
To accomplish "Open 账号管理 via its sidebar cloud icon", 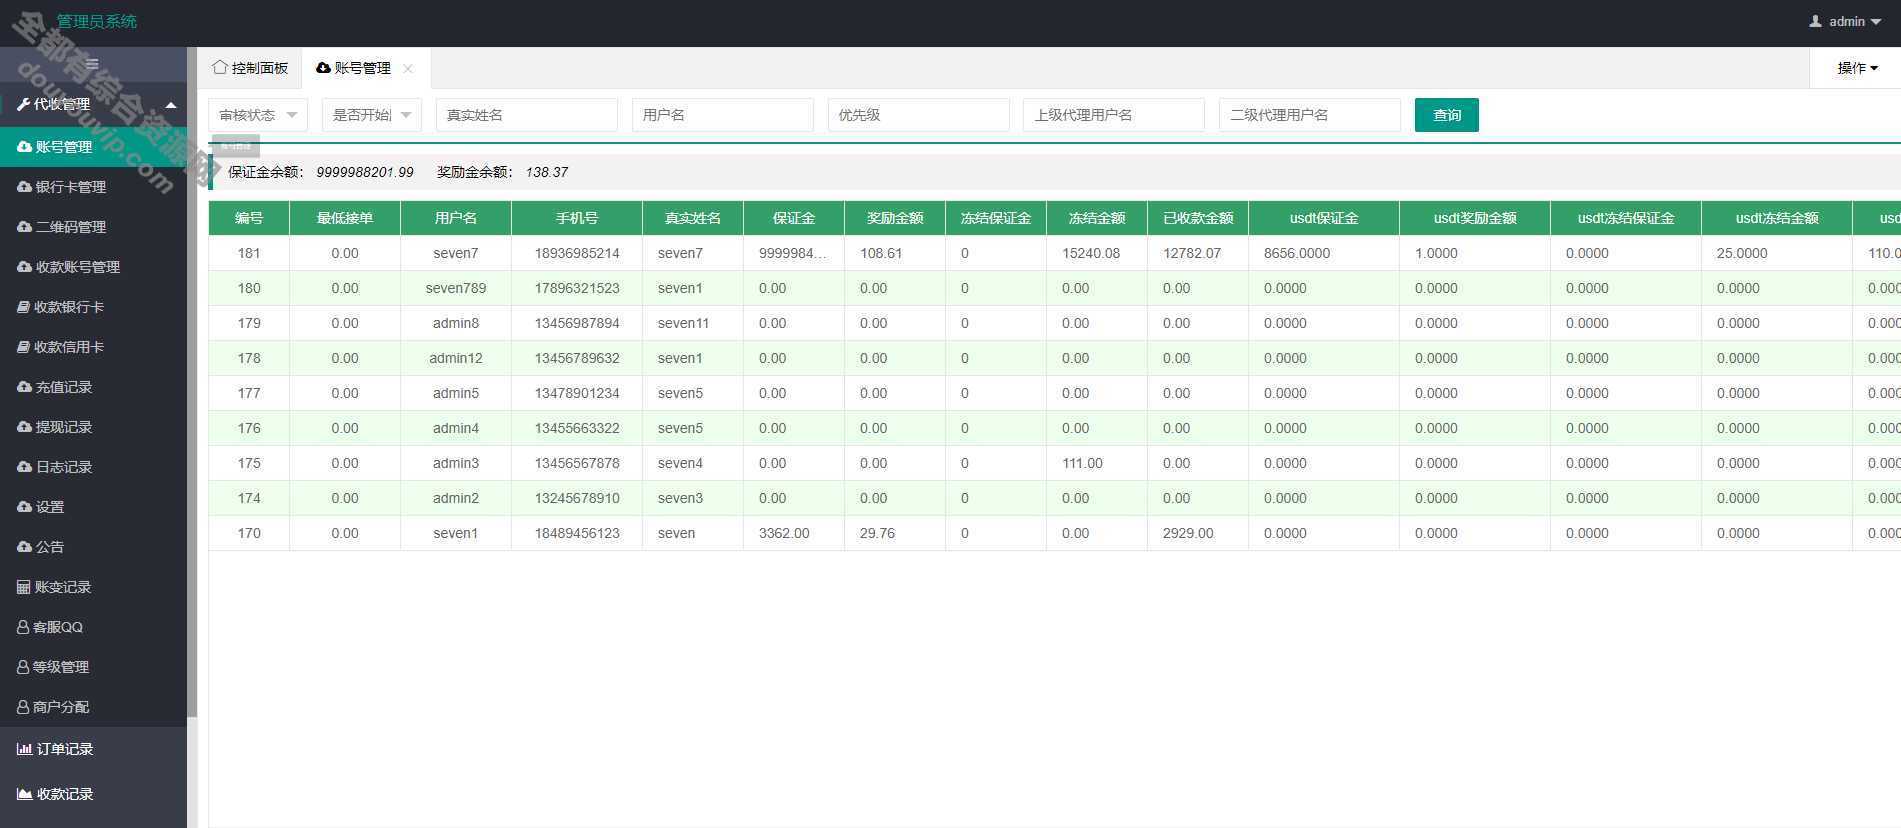I will pyautogui.click(x=24, y=147).
